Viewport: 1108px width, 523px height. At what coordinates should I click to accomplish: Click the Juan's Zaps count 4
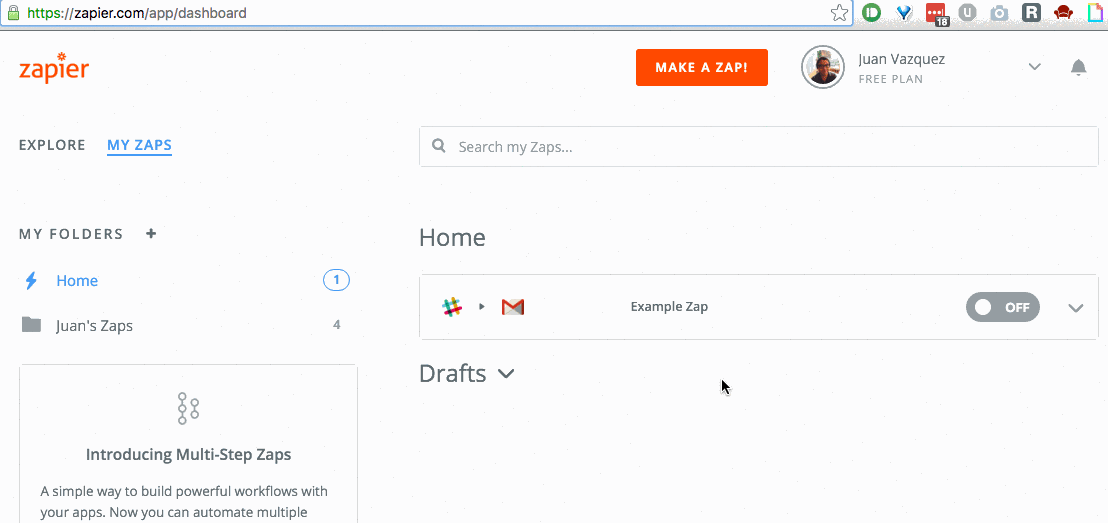click(337, 325)
